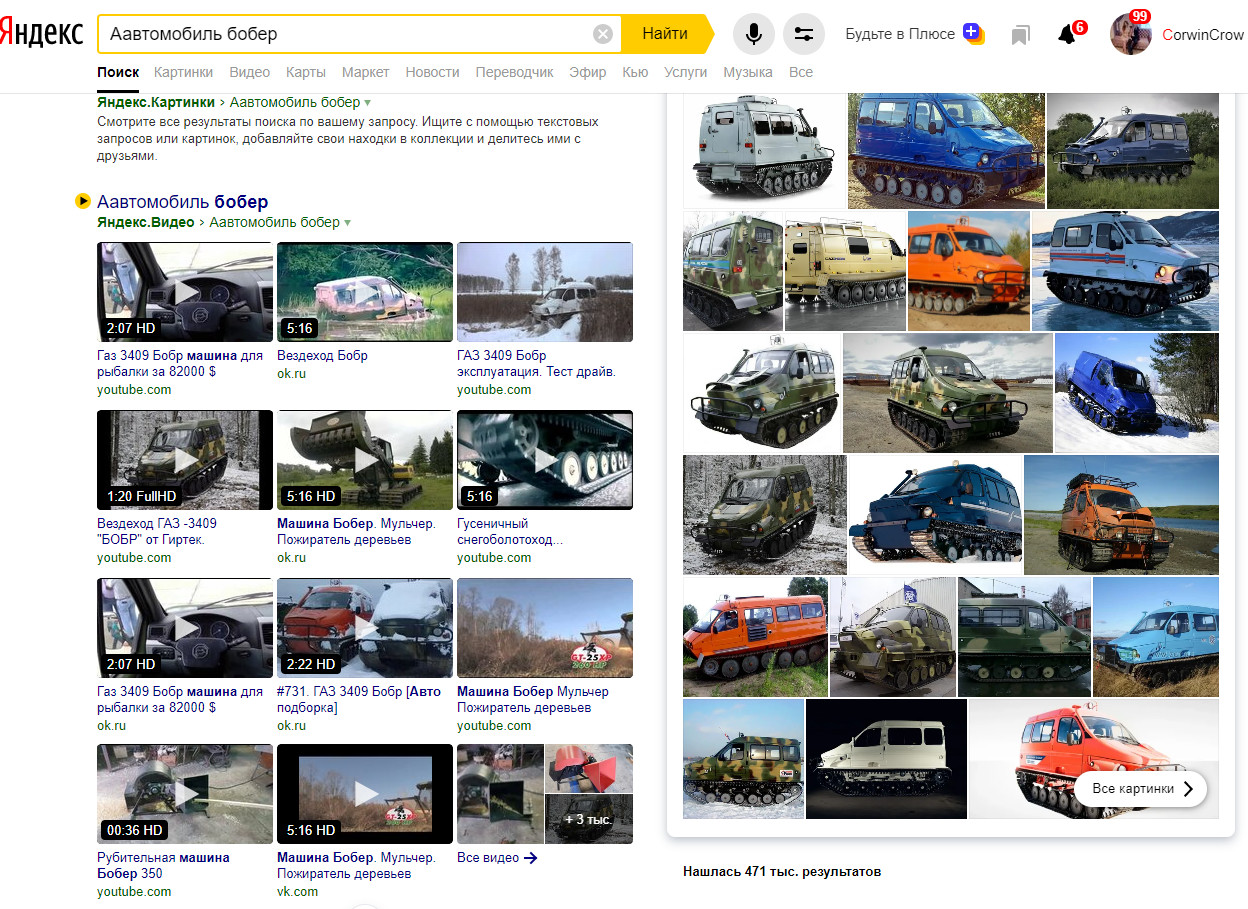
Task: Click the Нашлась 471 тыс. результатов text
Action: pos(782,872)
